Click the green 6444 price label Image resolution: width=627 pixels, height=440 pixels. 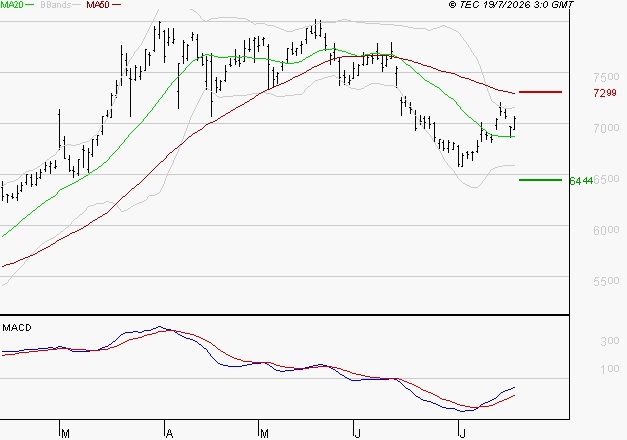point(581,181)
